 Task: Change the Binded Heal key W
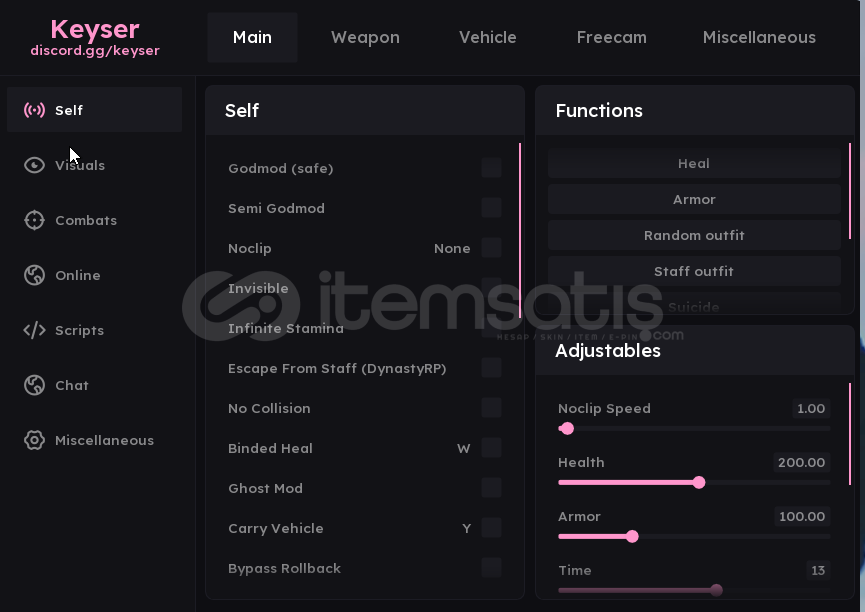[464, 448]
